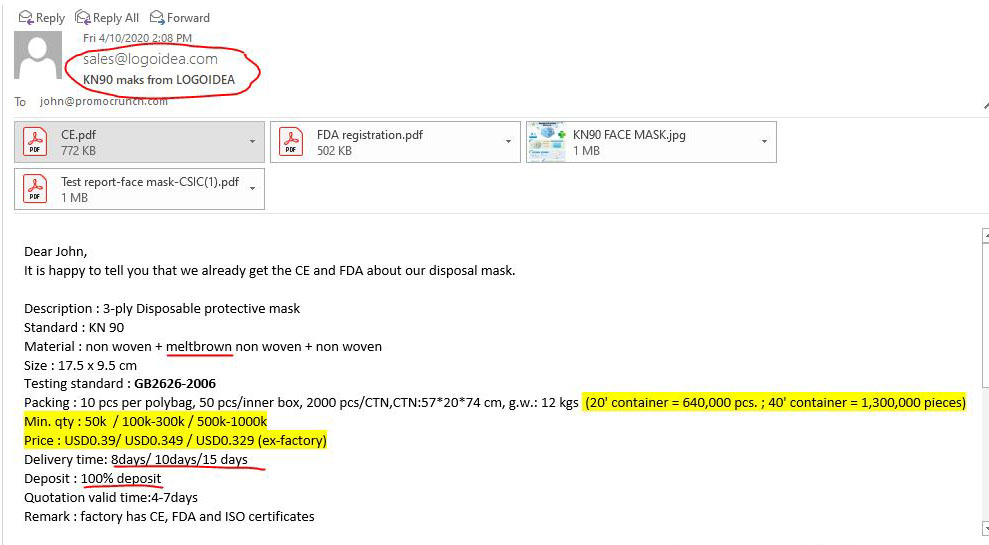
Task: Click the PDF icon of FDA registration.pdf
Action: pos(291,141)
